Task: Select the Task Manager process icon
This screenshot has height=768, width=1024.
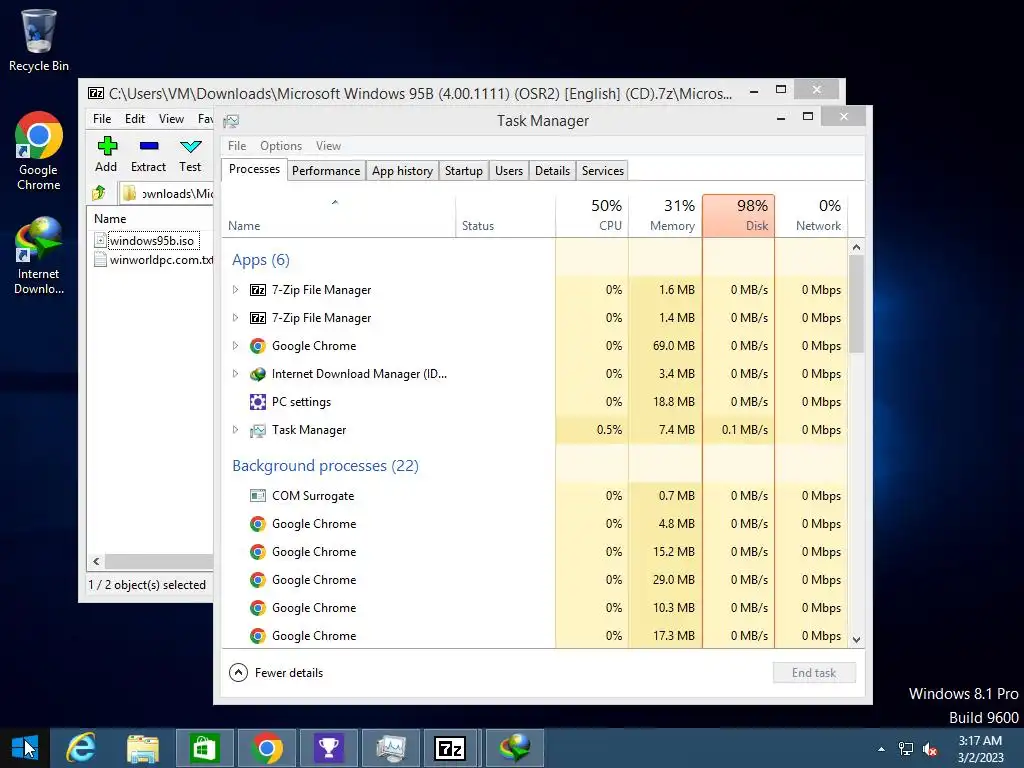Action: click(258, 430)
